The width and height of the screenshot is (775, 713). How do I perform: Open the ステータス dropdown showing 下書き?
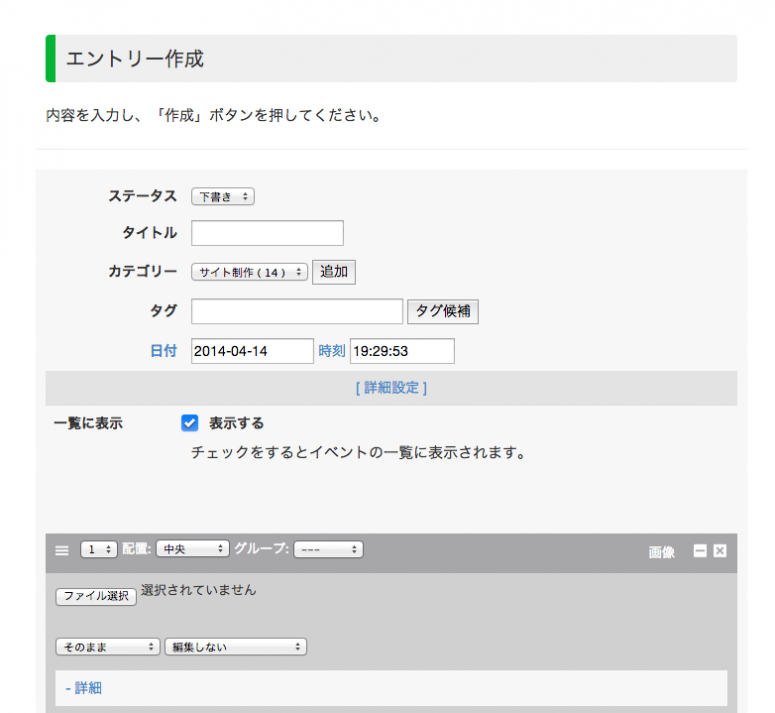223,197
